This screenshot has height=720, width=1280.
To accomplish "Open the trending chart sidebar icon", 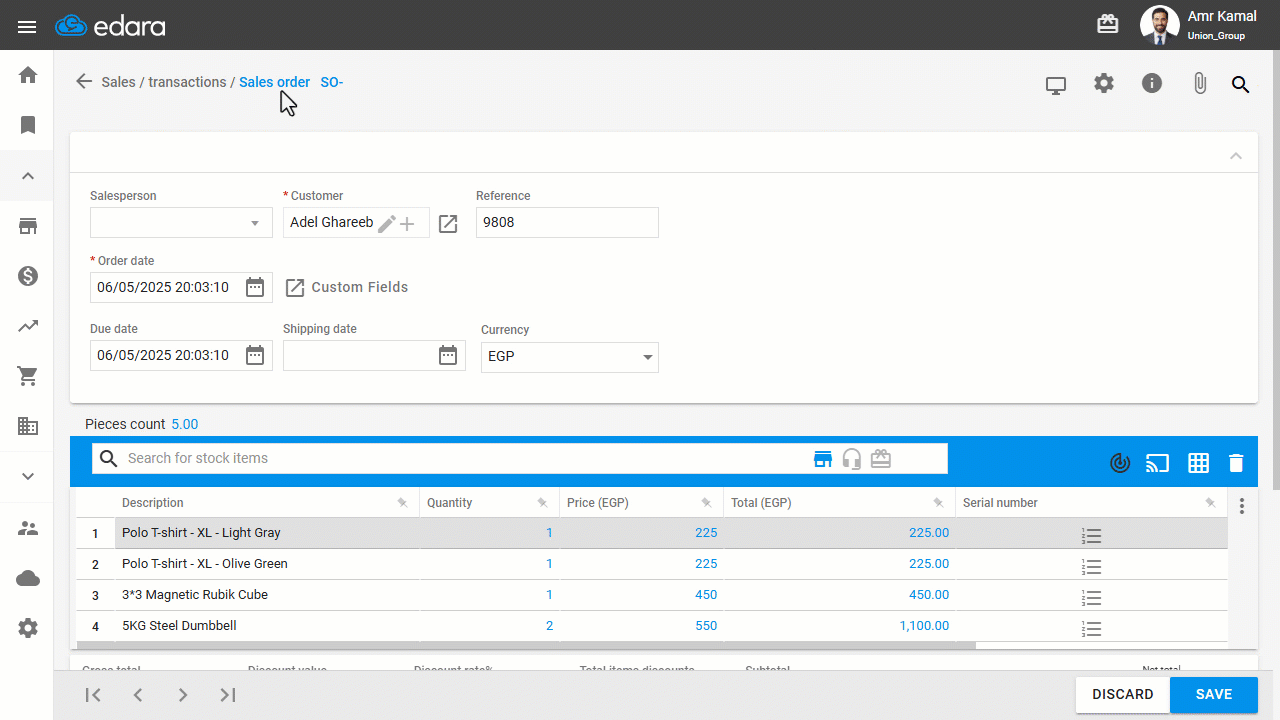I will [28, 326].
